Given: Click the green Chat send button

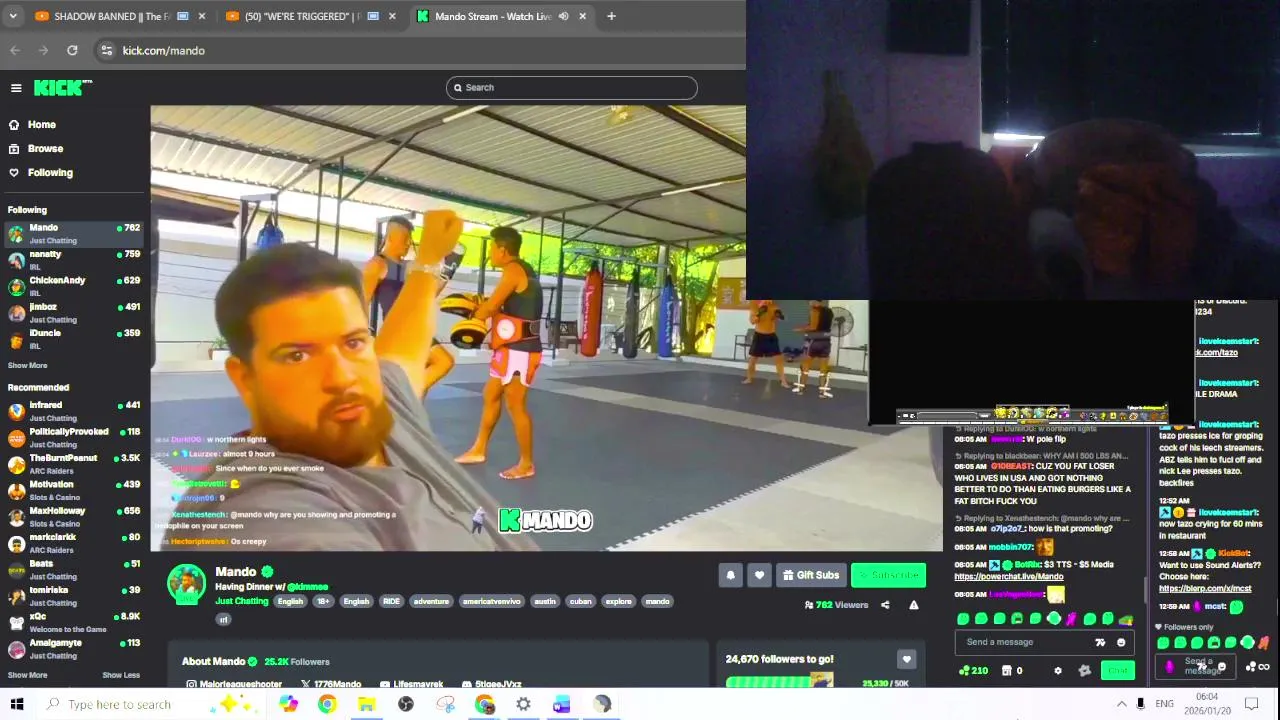Looking at the screenshot, I should tap(1118, 671).
